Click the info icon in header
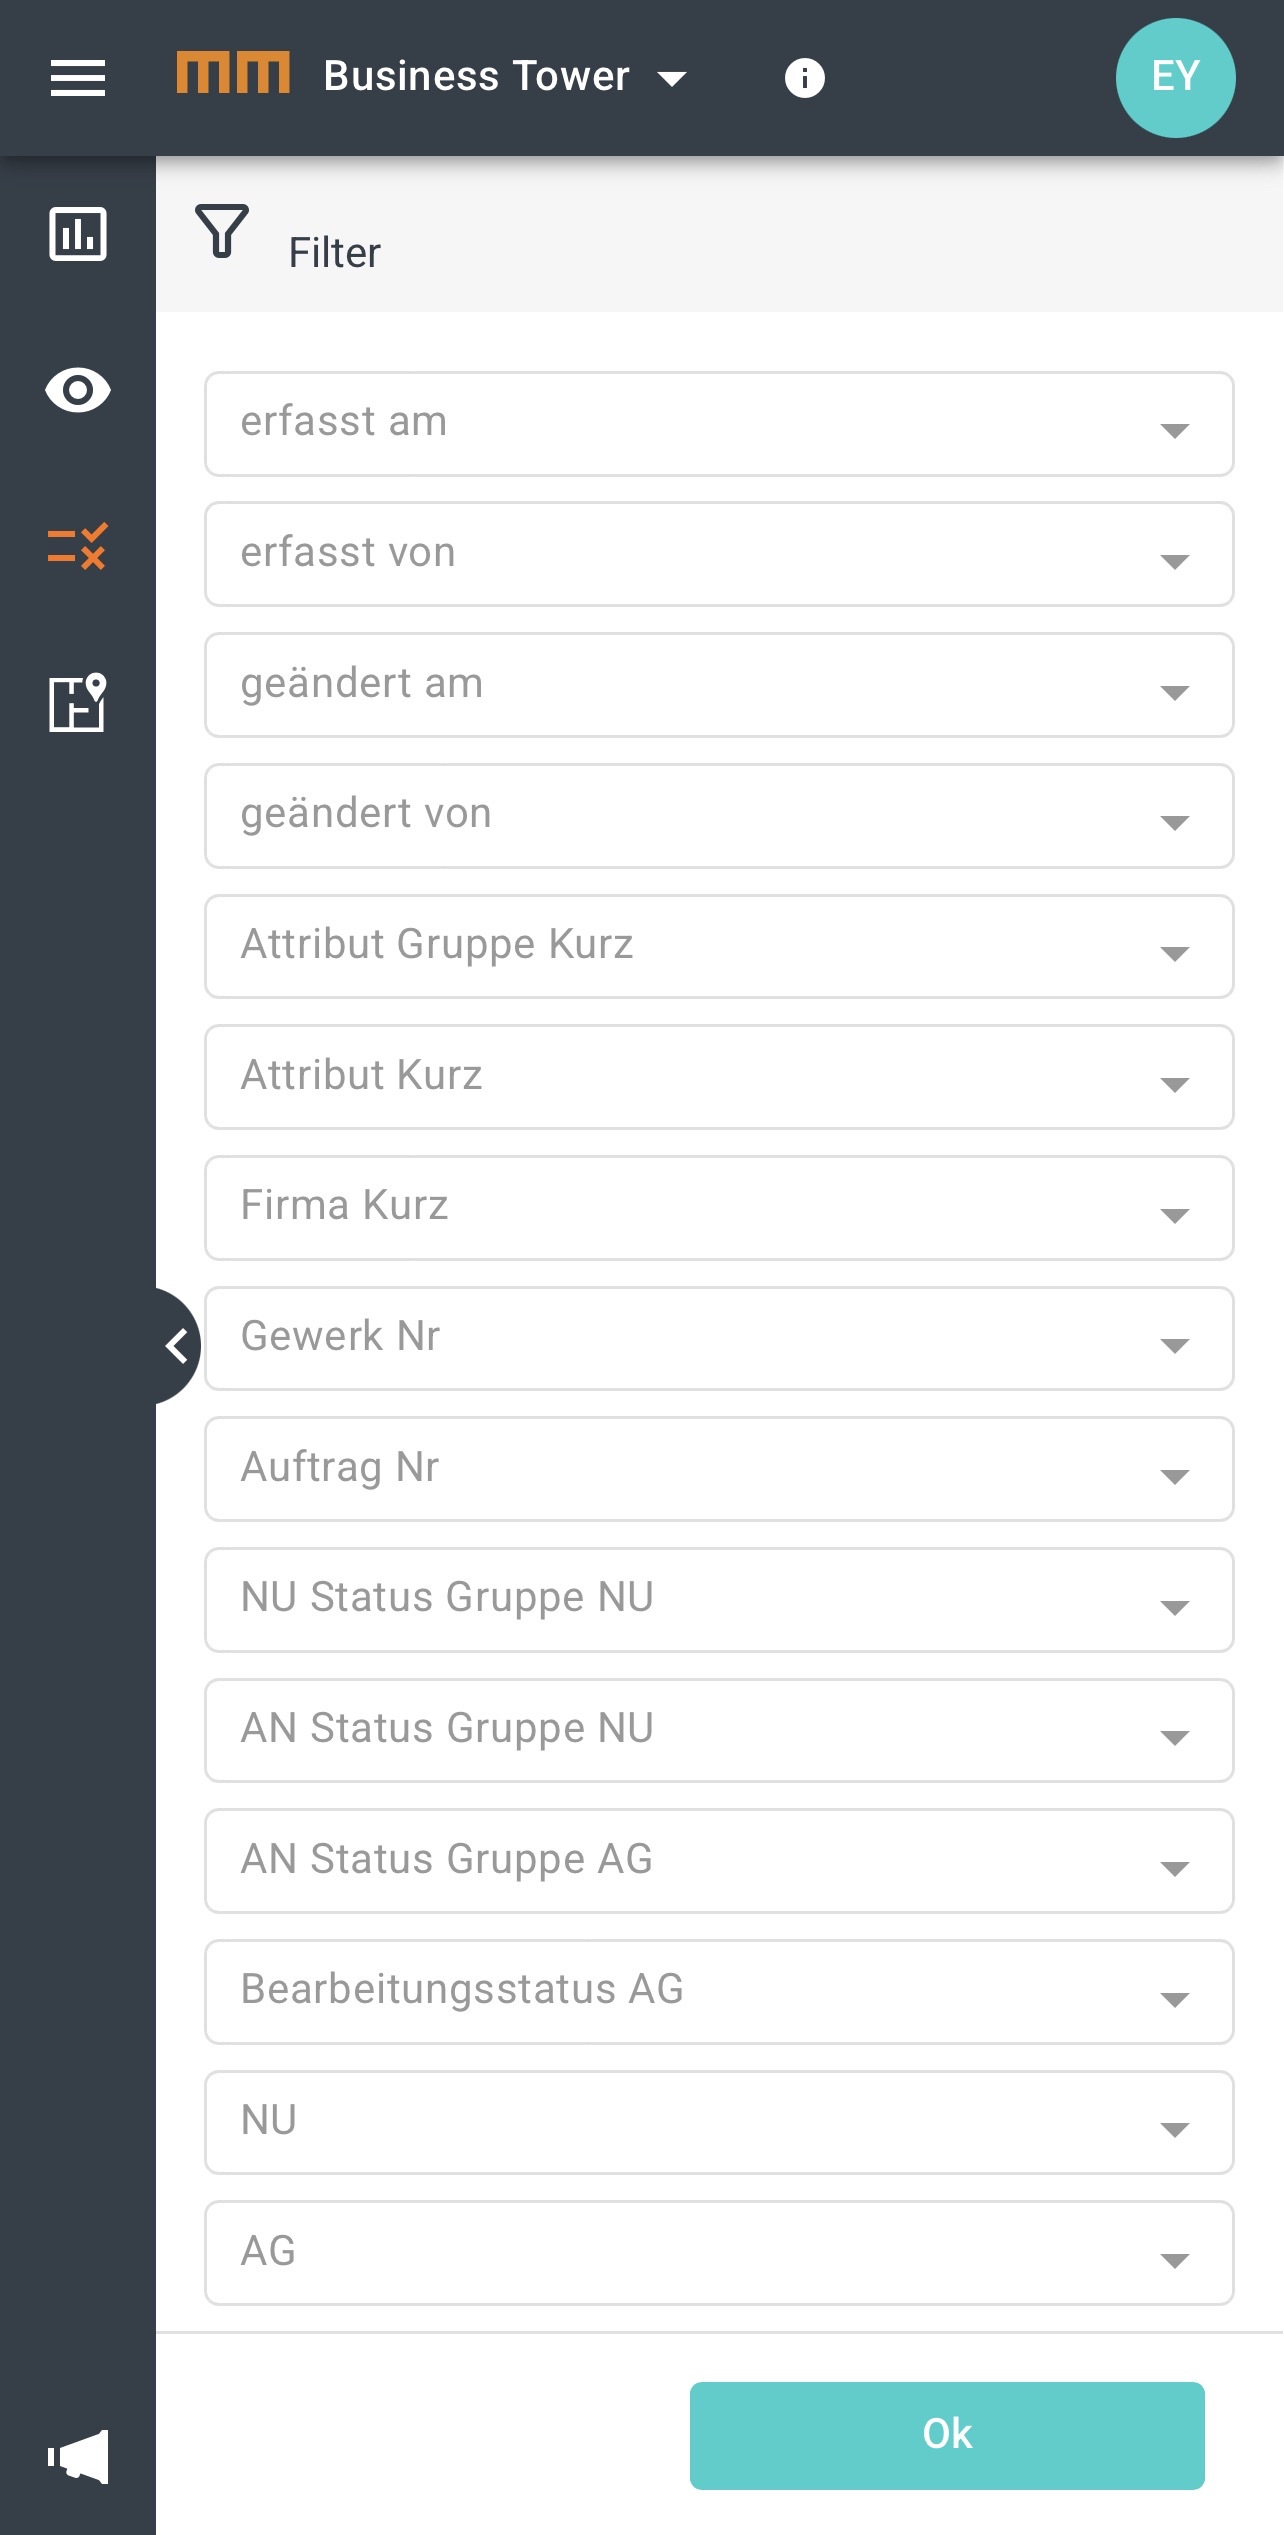 pyautogui.click(x=804, y=78)
